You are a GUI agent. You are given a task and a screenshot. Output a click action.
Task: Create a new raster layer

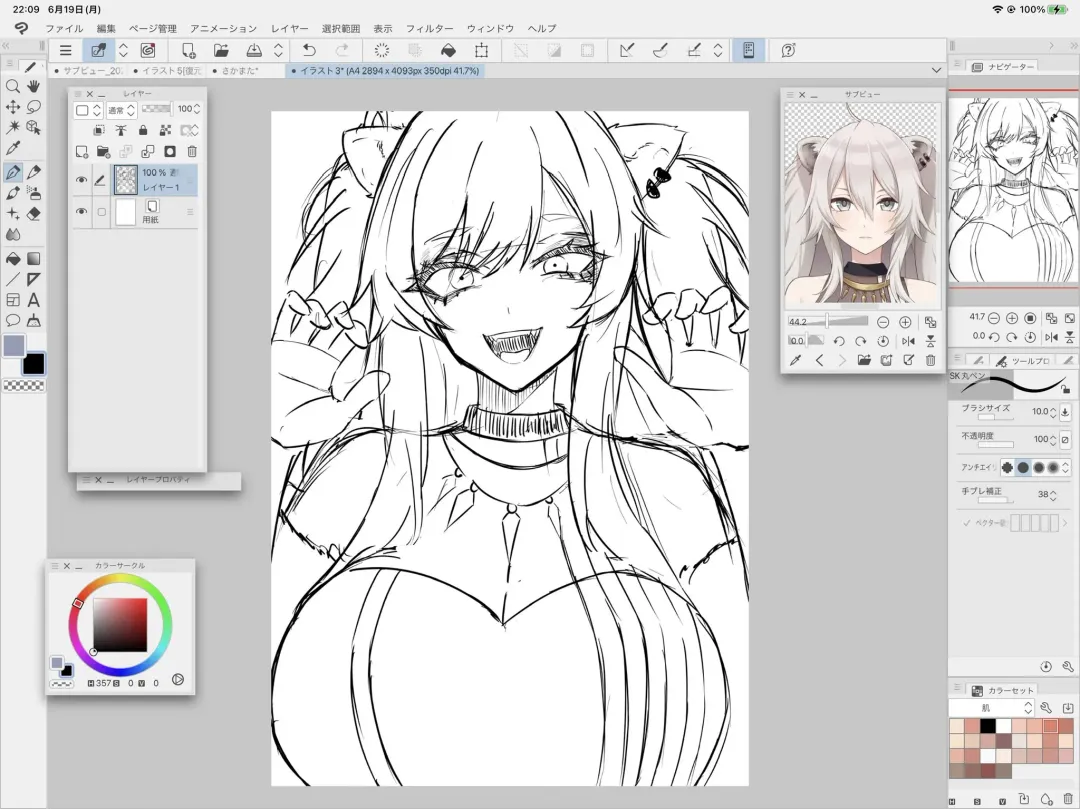click(83, 152)
